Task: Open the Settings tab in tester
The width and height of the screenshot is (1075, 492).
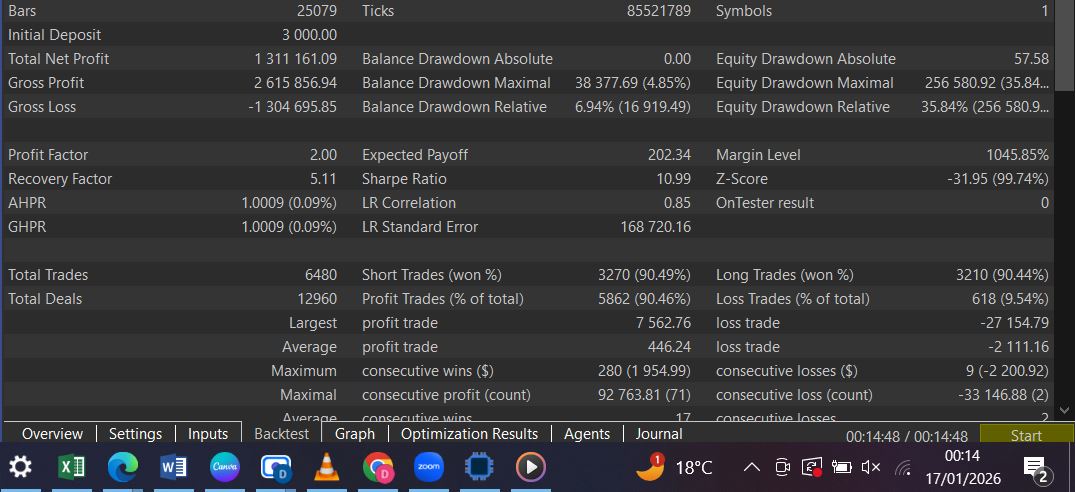Action: tap(135, 434)
